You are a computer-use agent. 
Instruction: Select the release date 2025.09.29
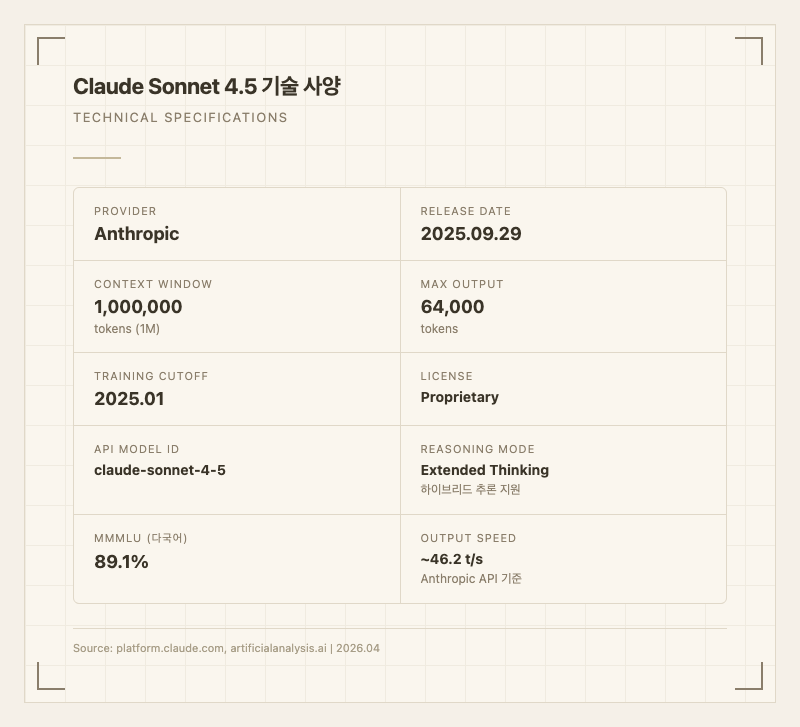470,234
